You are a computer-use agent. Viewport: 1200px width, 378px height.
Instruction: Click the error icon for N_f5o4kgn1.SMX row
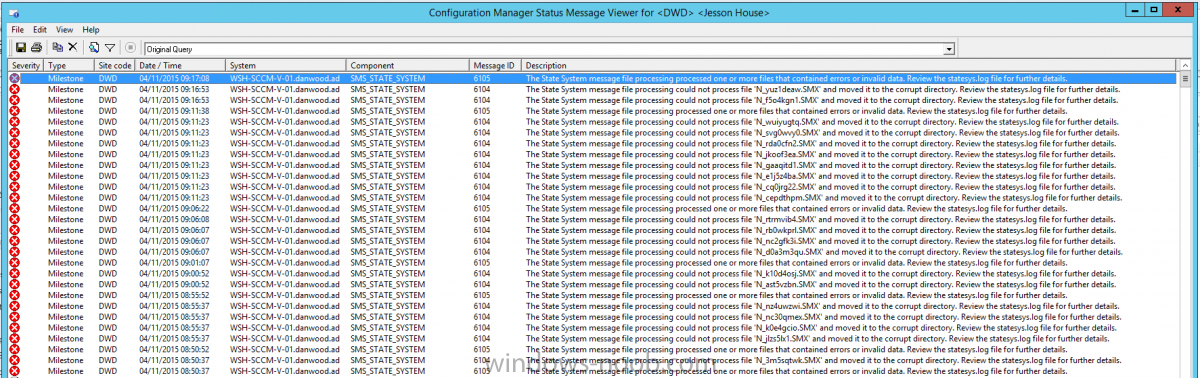coord(15,100)
